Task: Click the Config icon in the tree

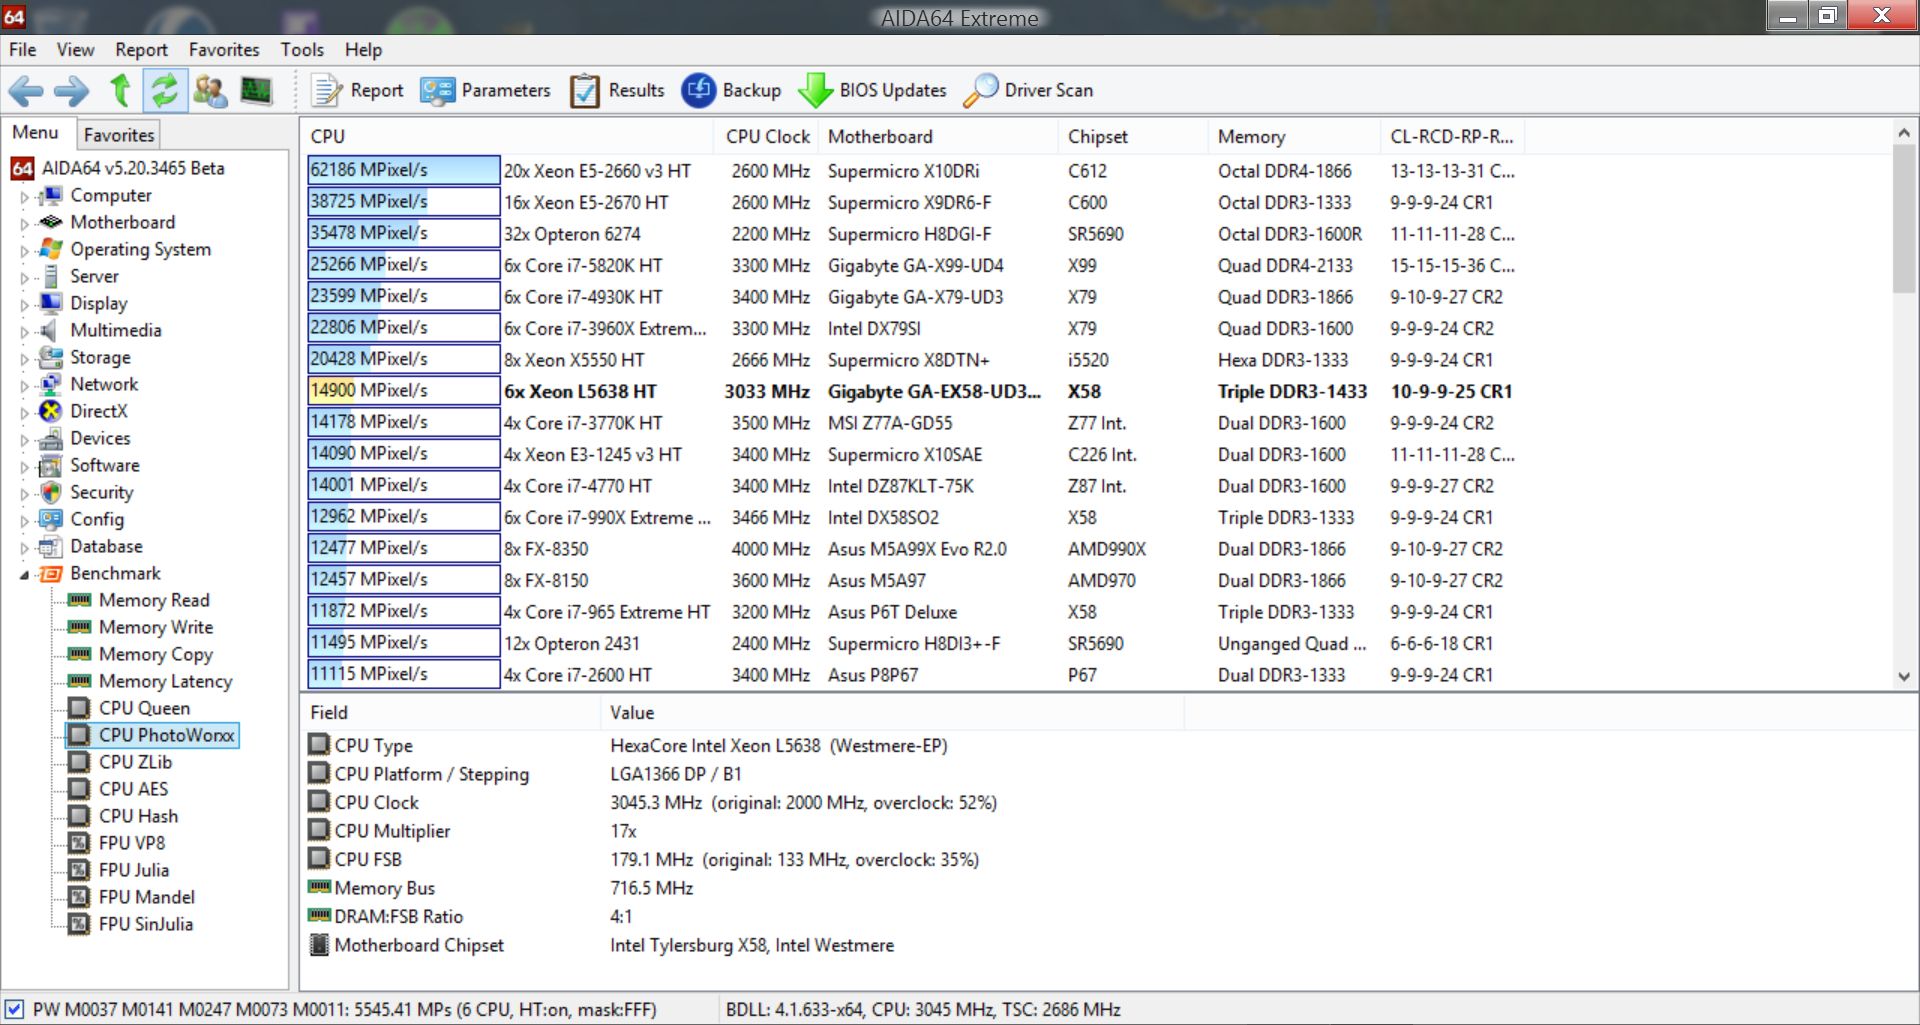Action: 50,519
